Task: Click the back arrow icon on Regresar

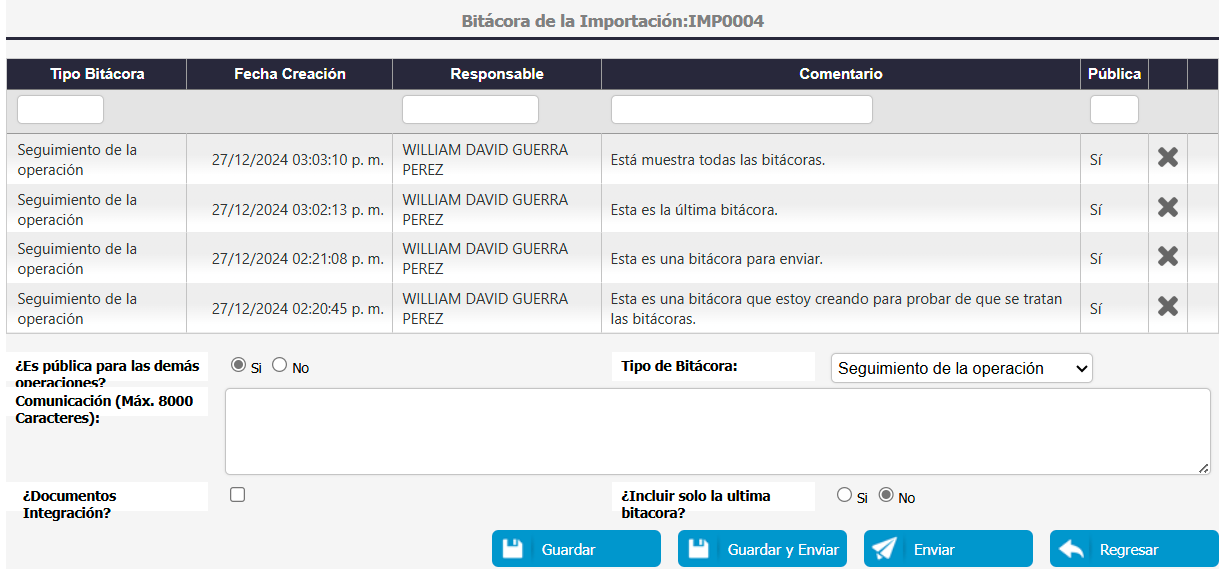Action: [x=1071, y=549]
